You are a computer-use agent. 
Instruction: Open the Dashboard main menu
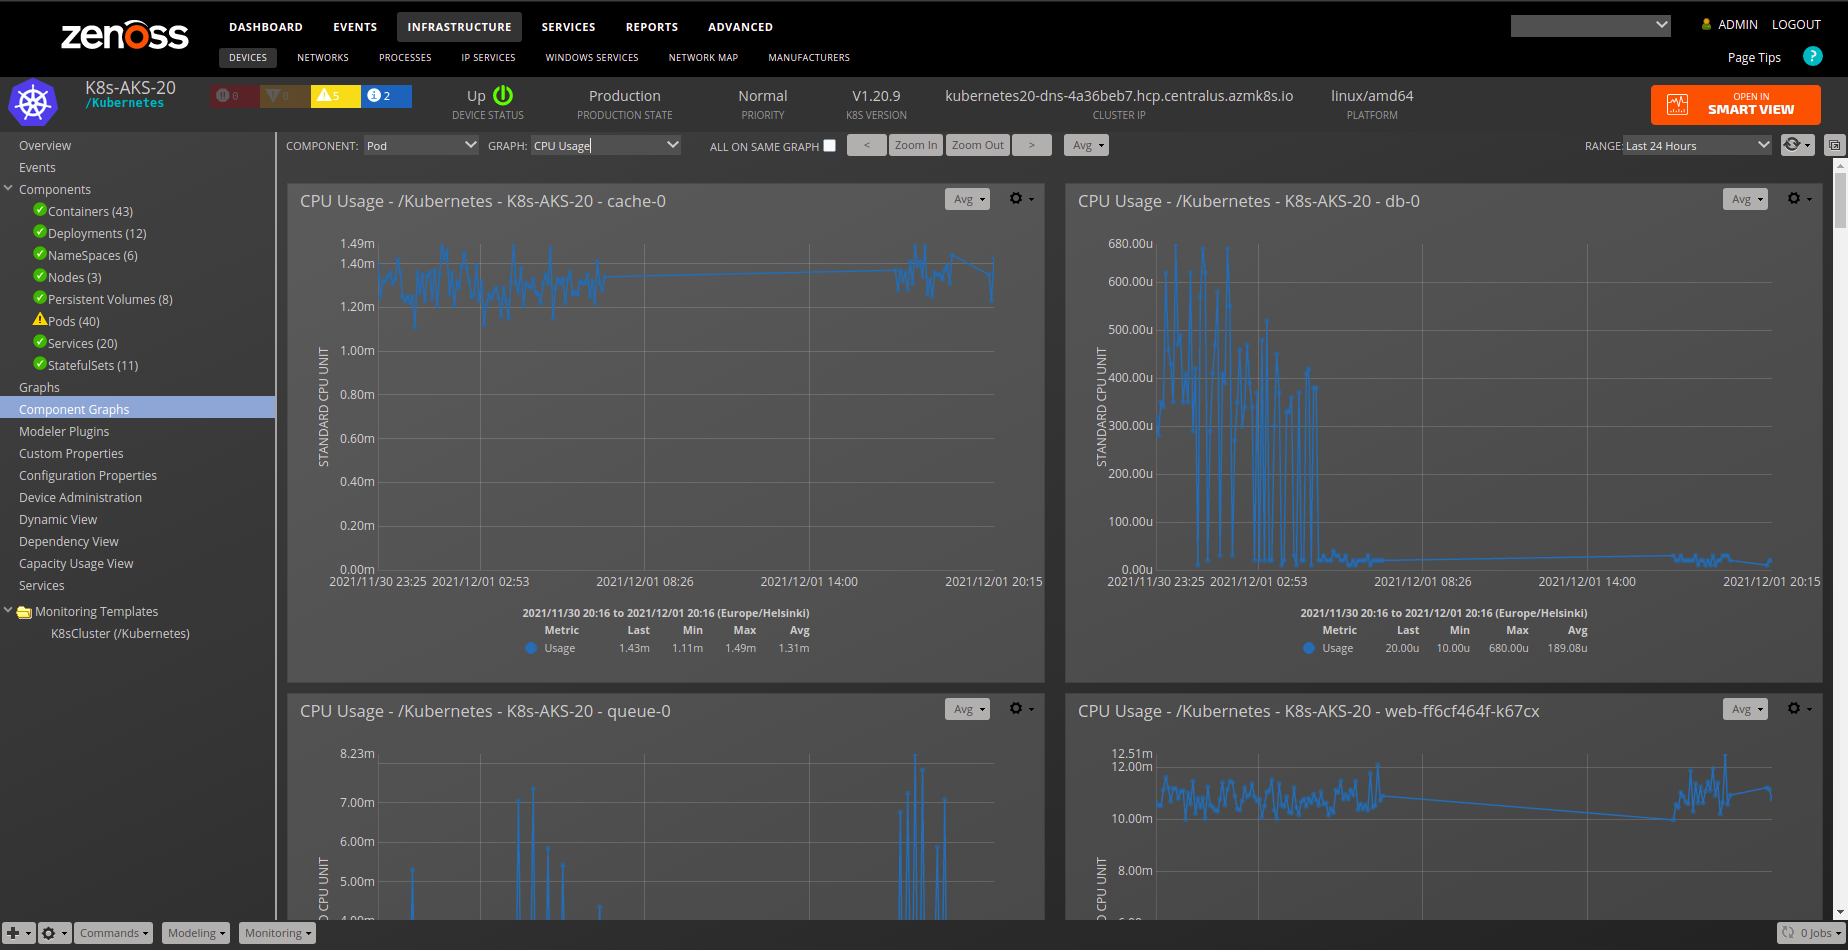(266, 27)
